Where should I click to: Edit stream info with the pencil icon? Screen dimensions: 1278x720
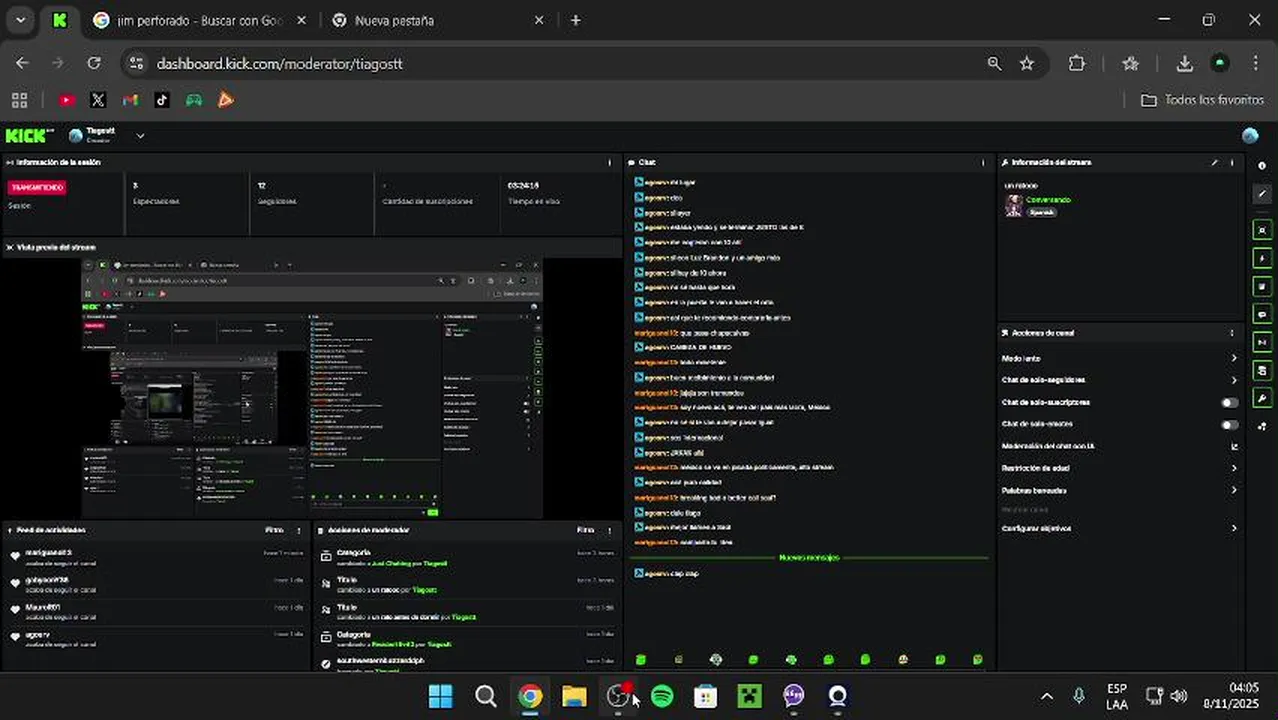click(1215, 162)
